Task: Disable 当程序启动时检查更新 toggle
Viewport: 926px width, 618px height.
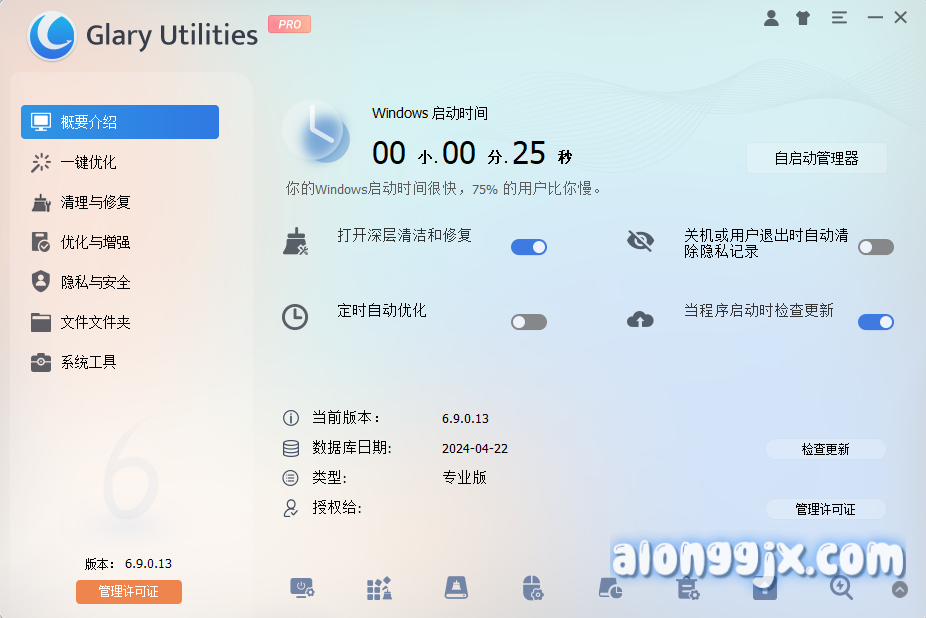Action: click(876, 322)
